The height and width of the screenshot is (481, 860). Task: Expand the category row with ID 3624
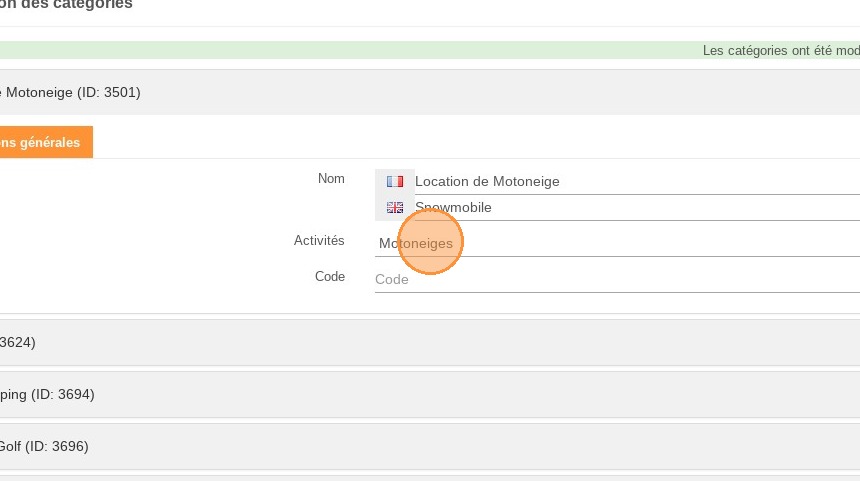tap(430, 342)
